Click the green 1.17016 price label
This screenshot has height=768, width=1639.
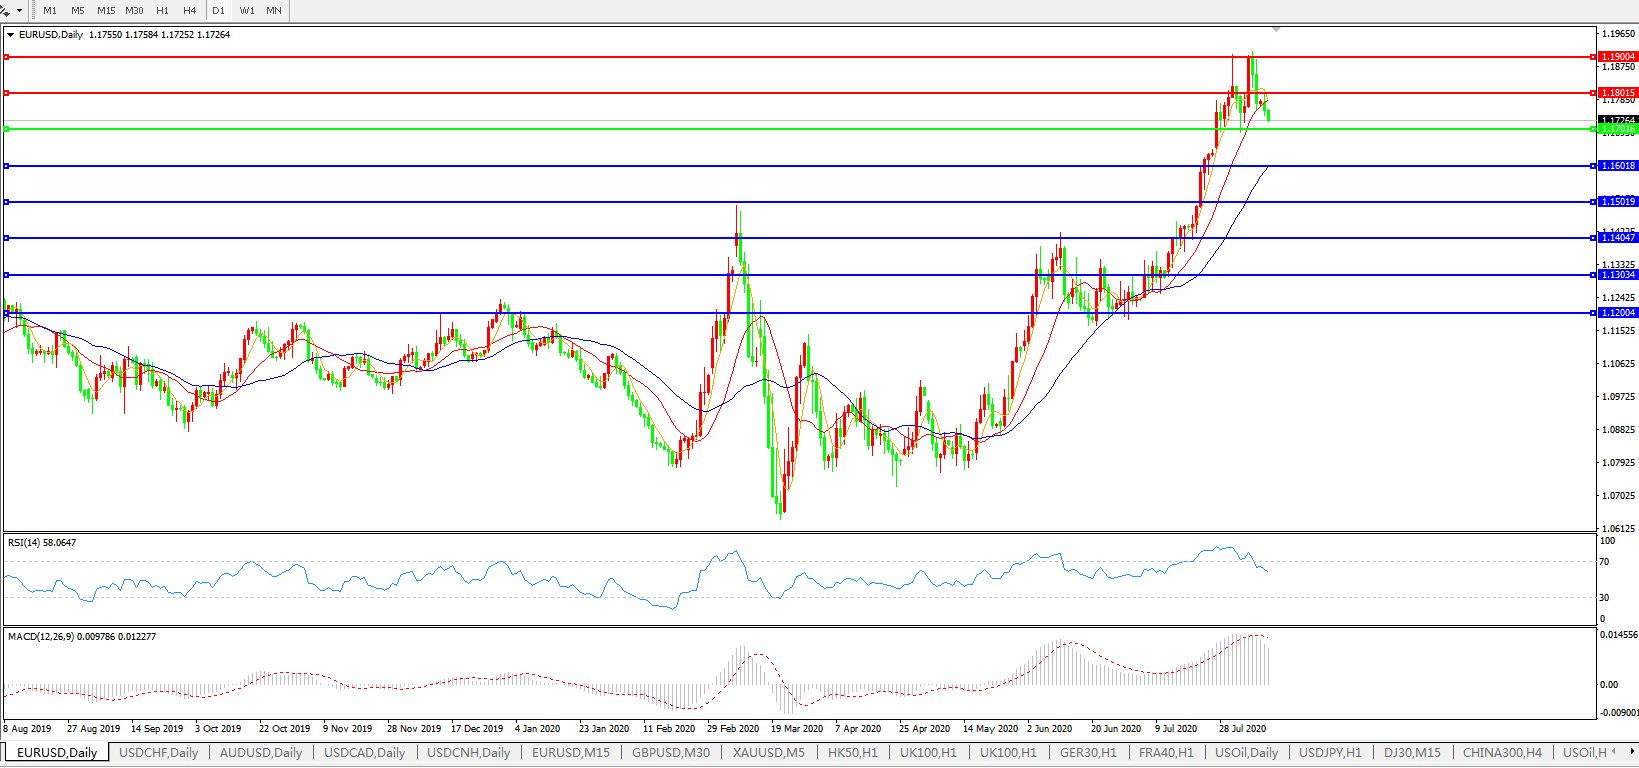1618,129
